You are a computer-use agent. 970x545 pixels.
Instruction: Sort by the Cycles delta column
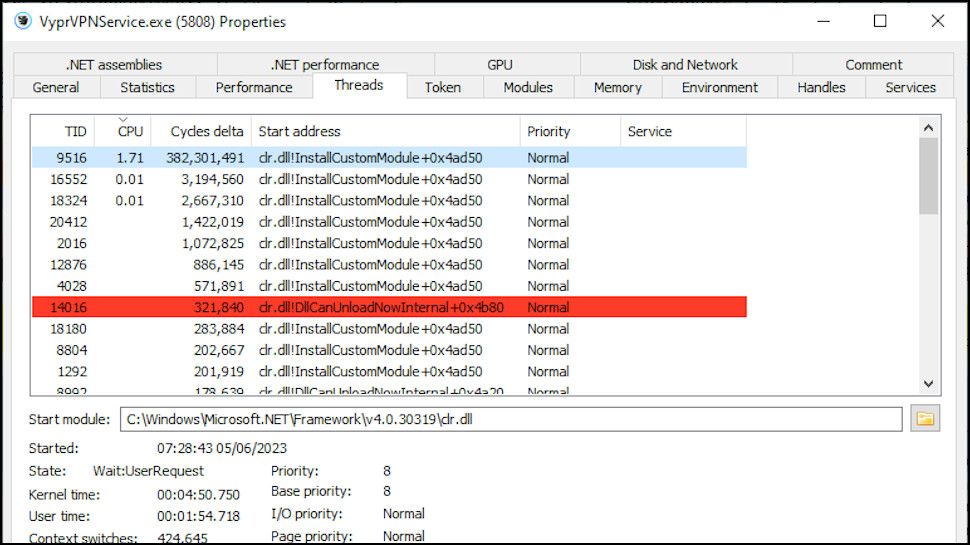[207, 131]
